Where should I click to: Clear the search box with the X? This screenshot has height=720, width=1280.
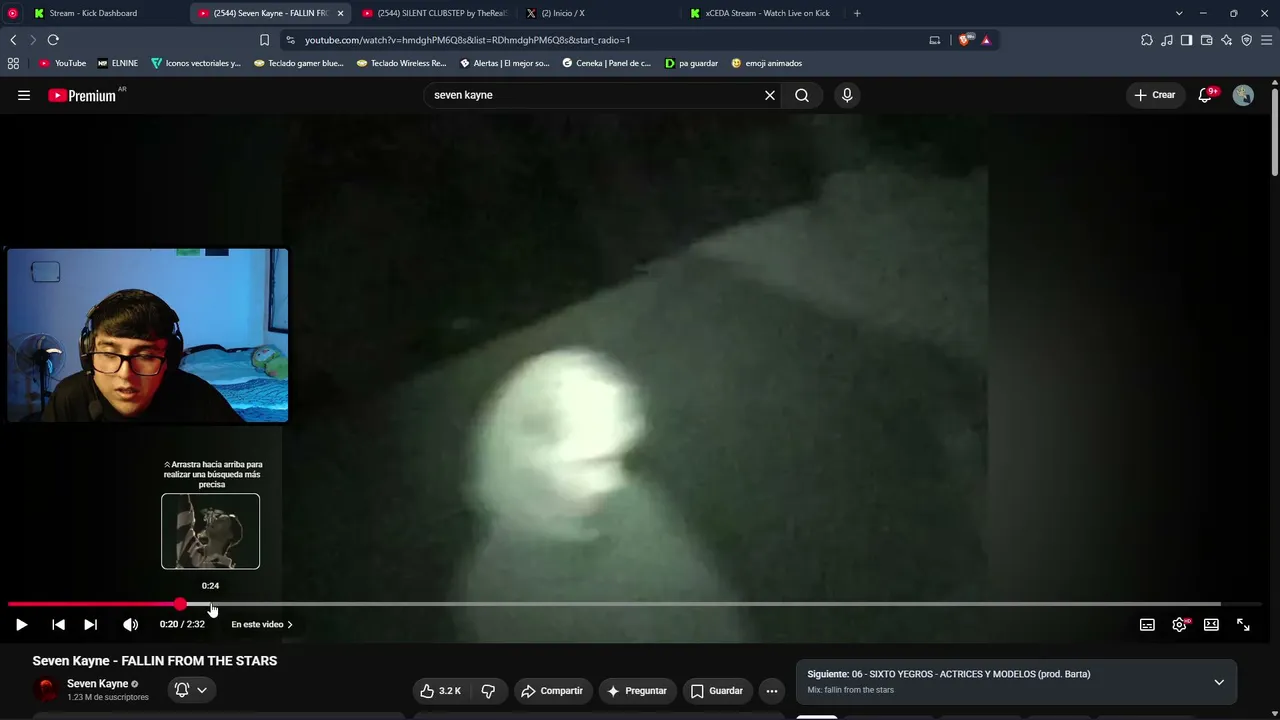[x=770, y=95]
